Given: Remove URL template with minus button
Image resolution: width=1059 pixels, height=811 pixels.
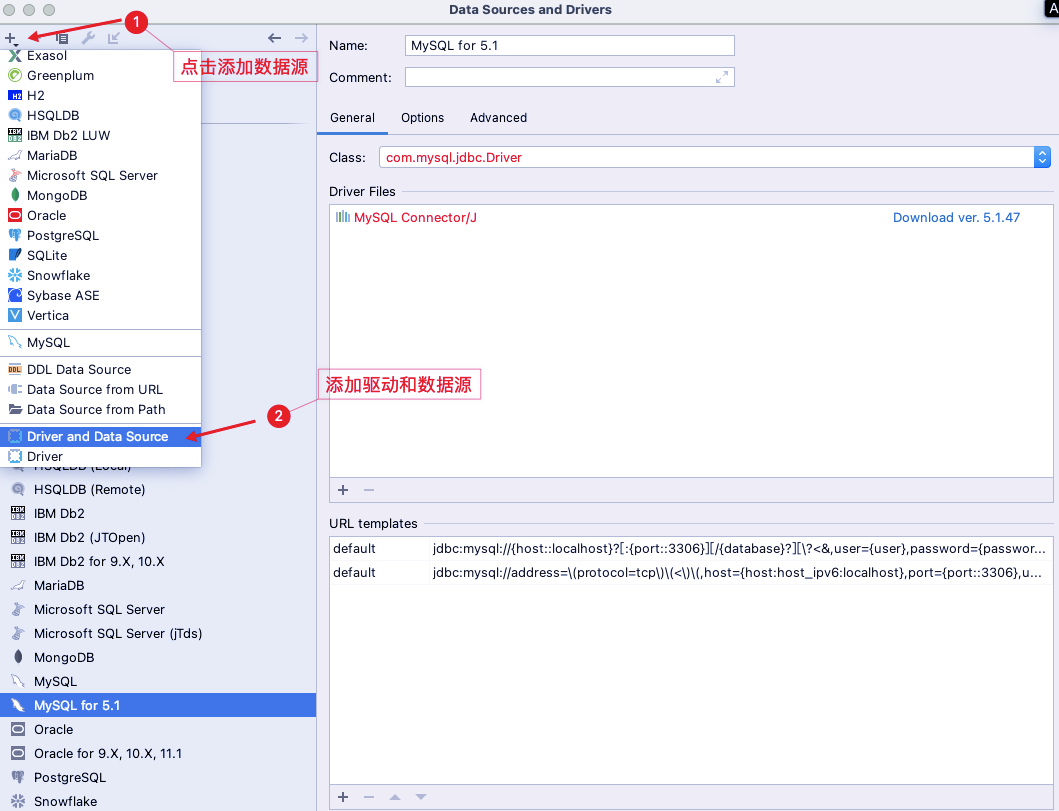Looking at the screenshot, I should coord(369,797).
